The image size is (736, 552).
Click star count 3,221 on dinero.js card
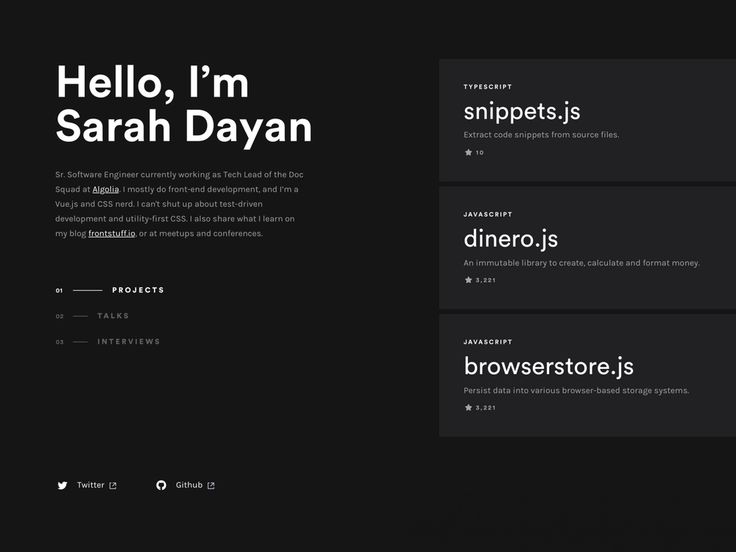(486, 280)
